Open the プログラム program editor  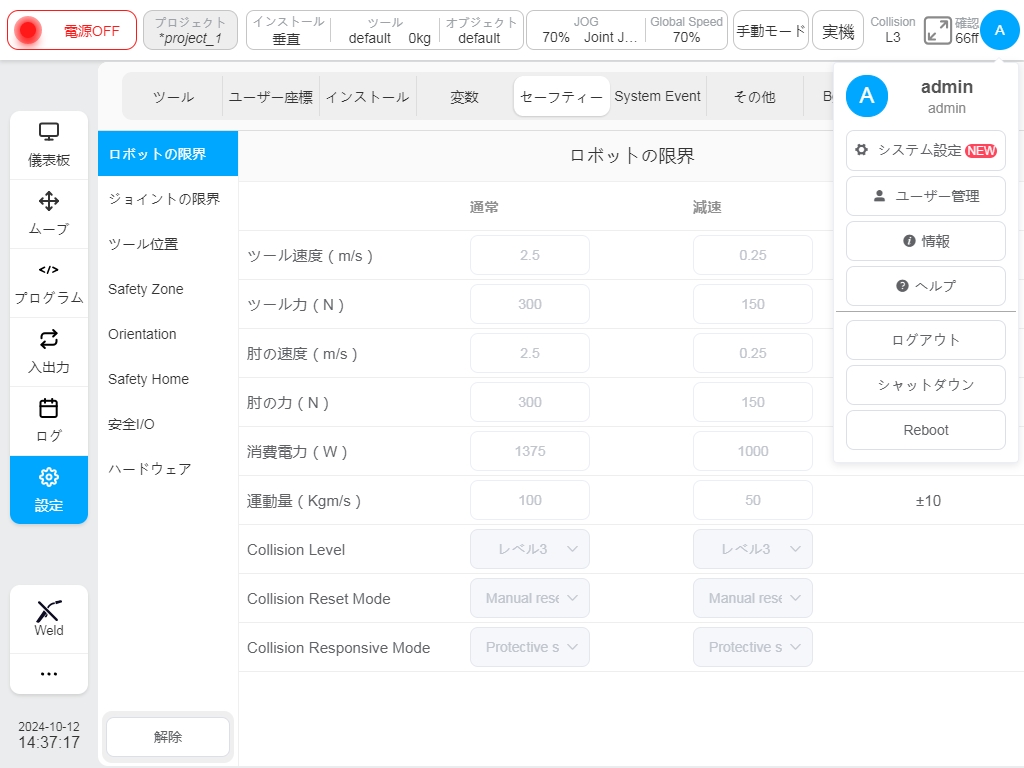click(x=49, y=283)
